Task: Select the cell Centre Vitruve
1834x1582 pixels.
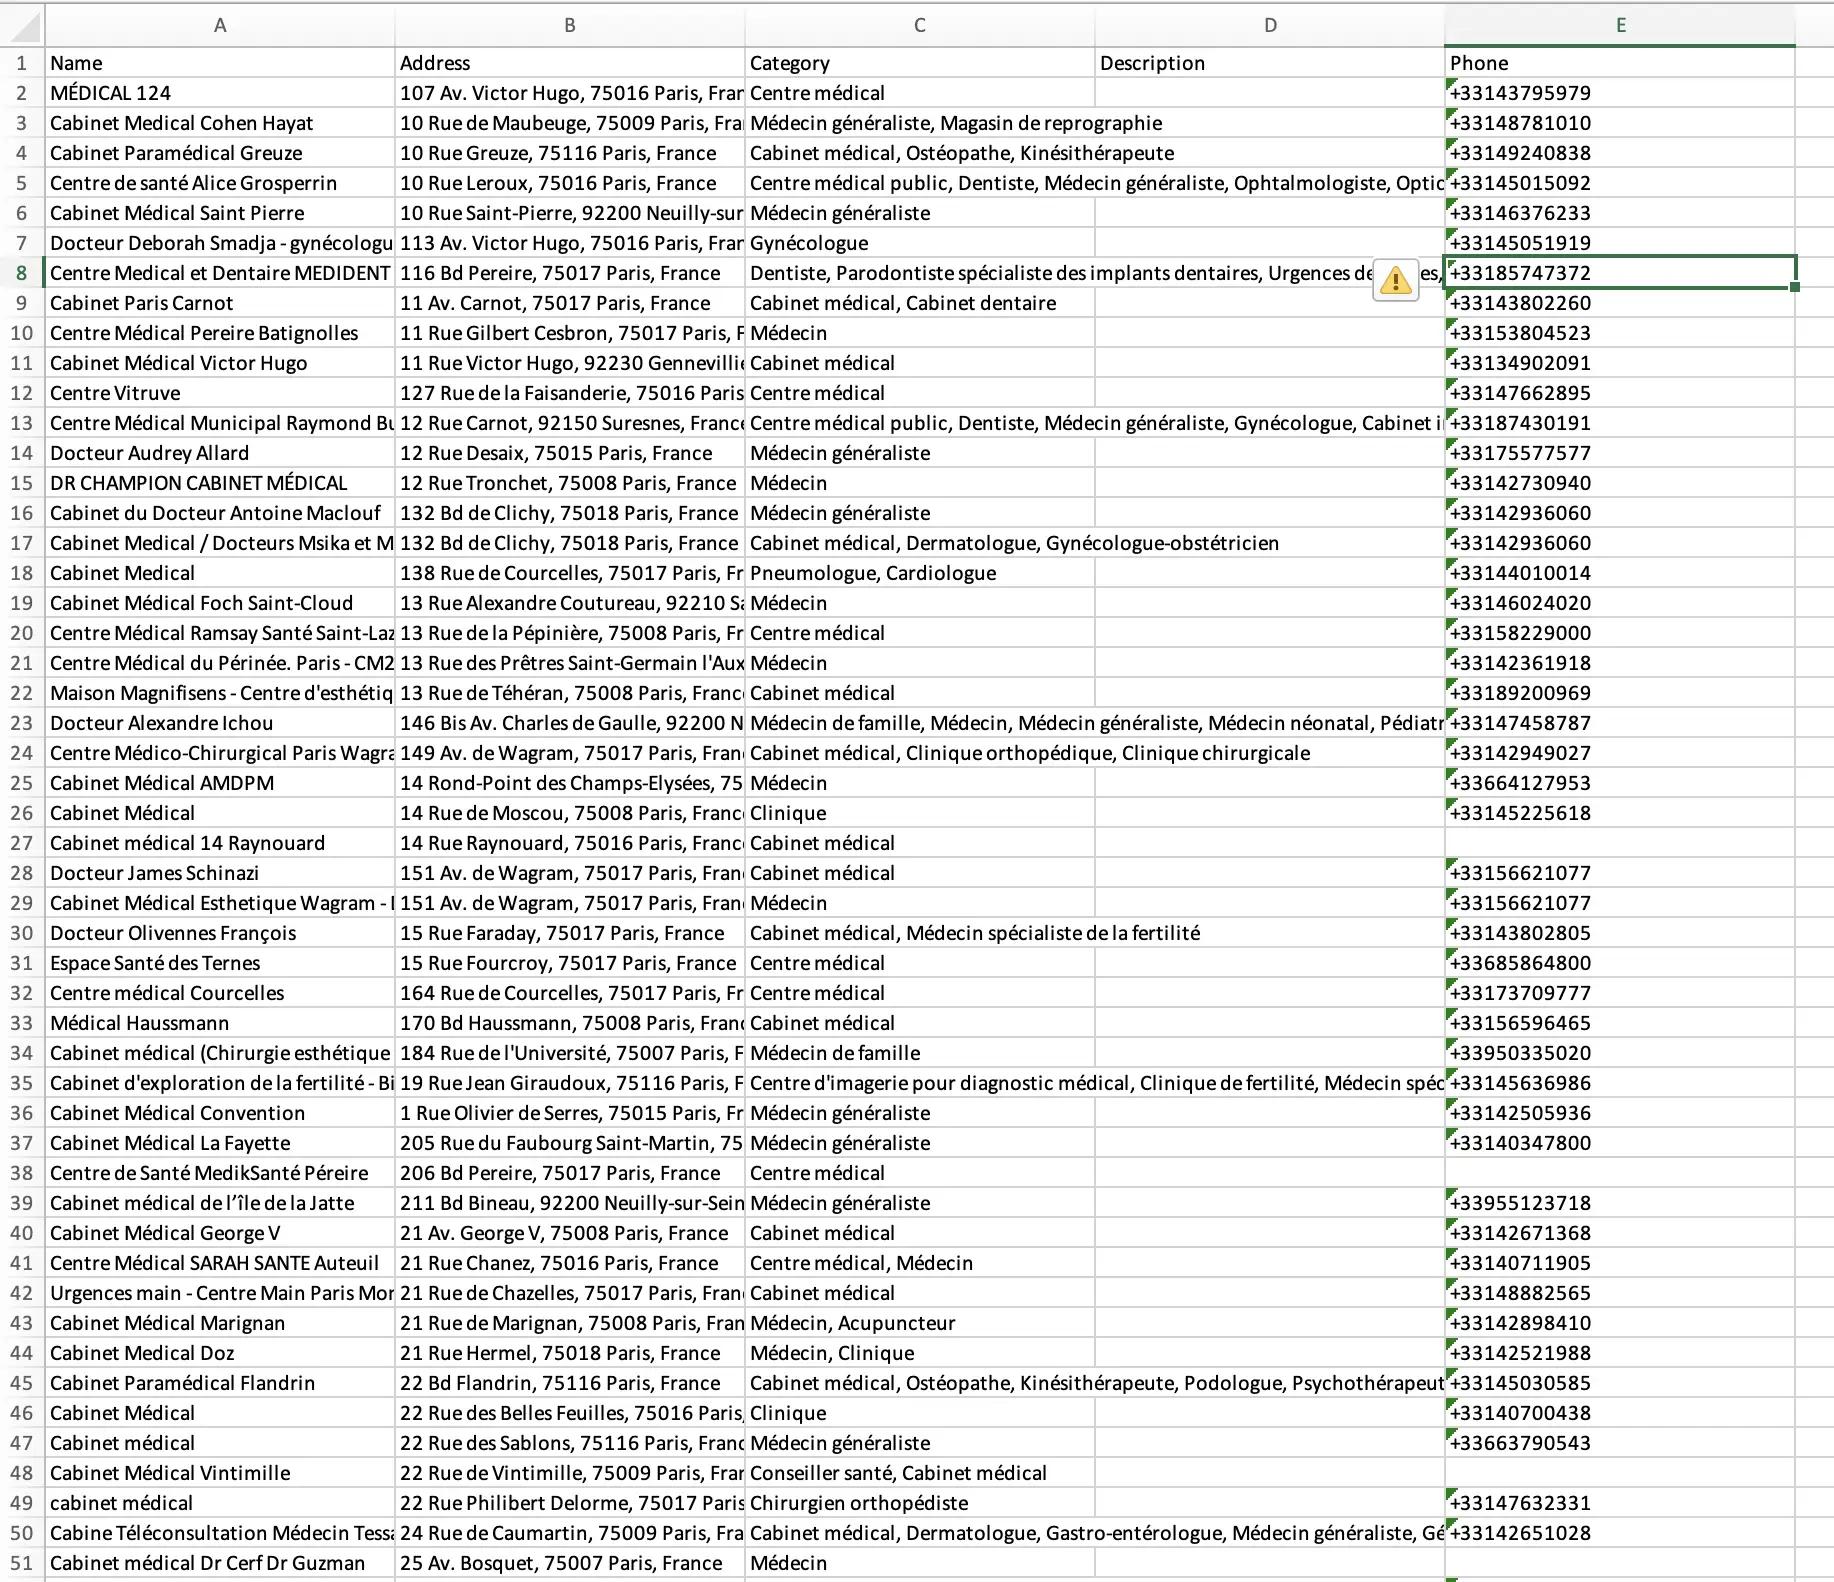Action: [220, 393]
